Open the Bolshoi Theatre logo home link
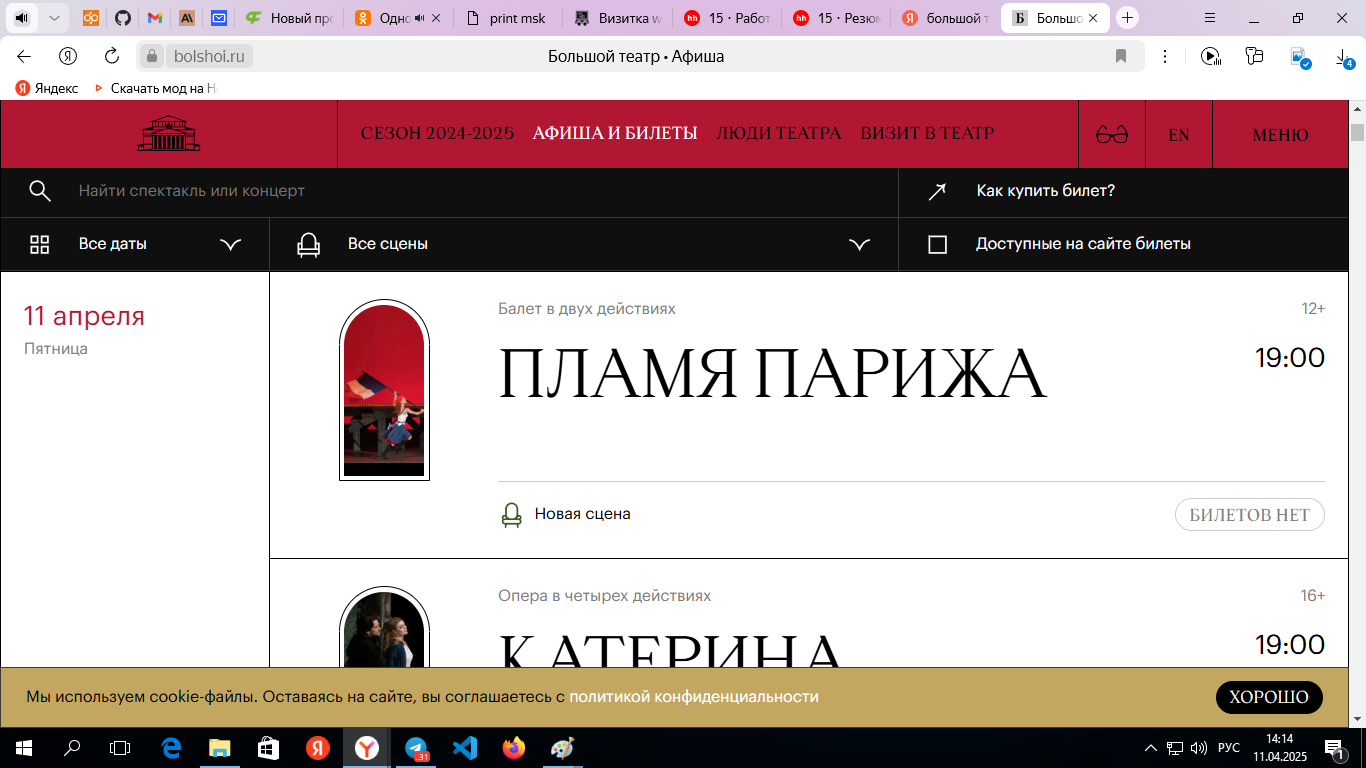 click(x=169, y=134)
